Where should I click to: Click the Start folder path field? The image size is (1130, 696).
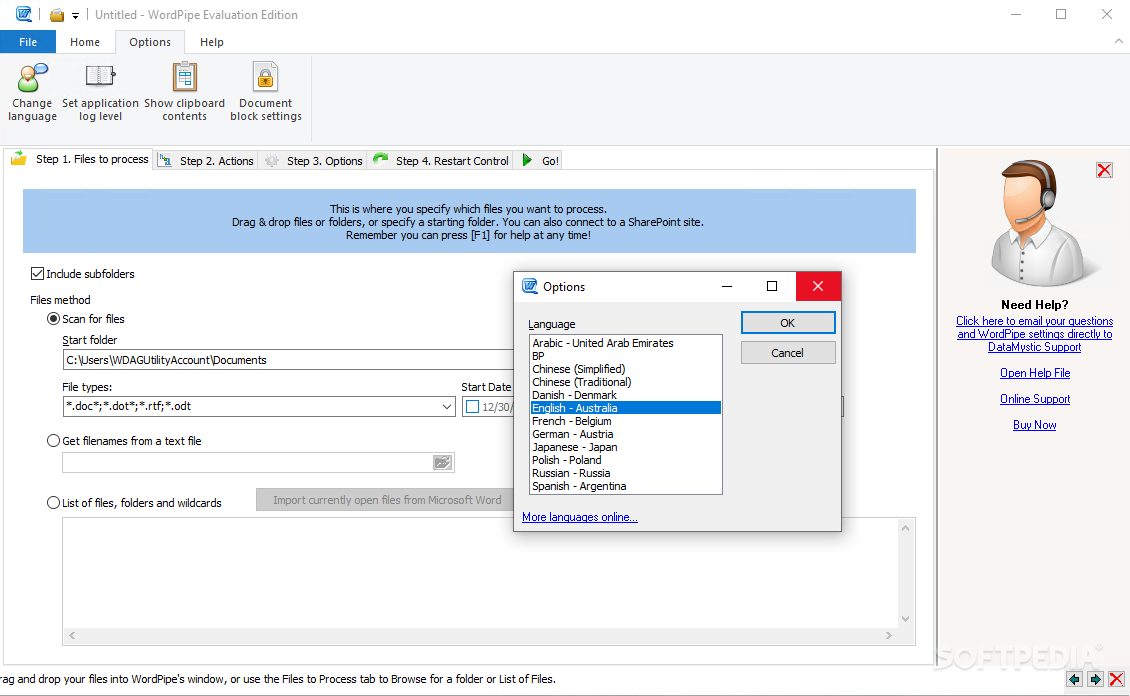(288, 360)
